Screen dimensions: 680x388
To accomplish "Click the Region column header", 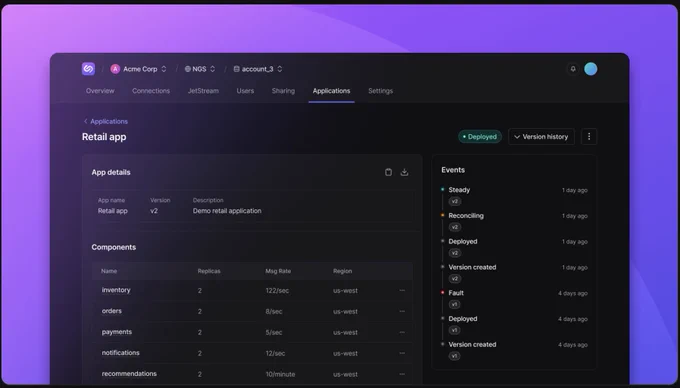I will pyautogui.click(x=343, y=271).
